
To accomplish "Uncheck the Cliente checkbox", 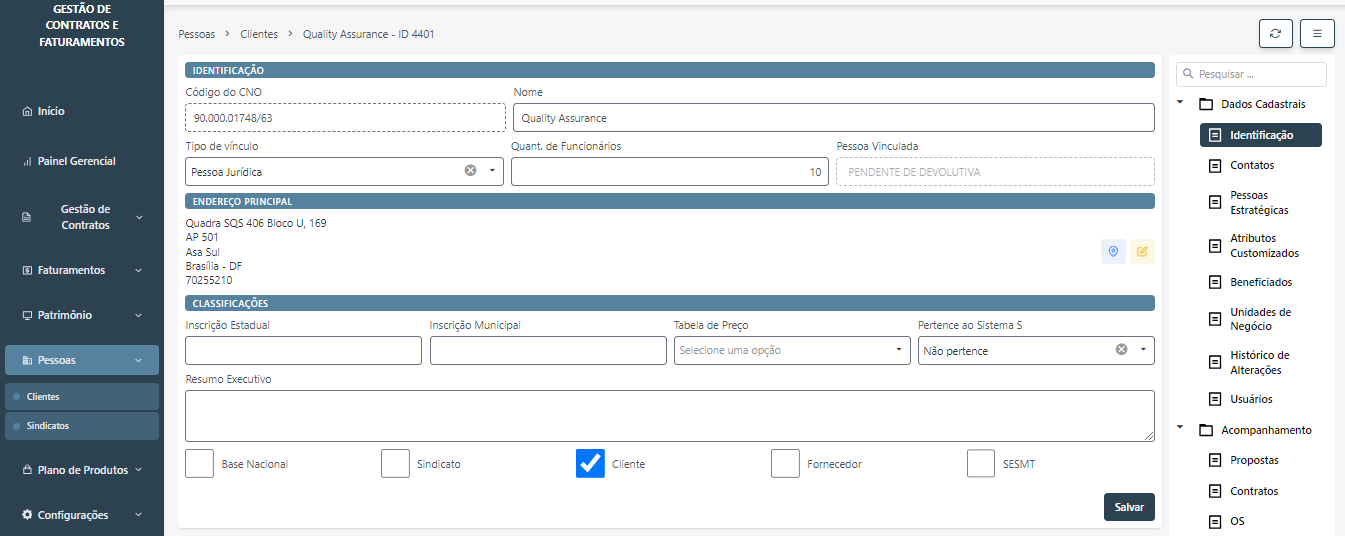I will coord(590,464).
